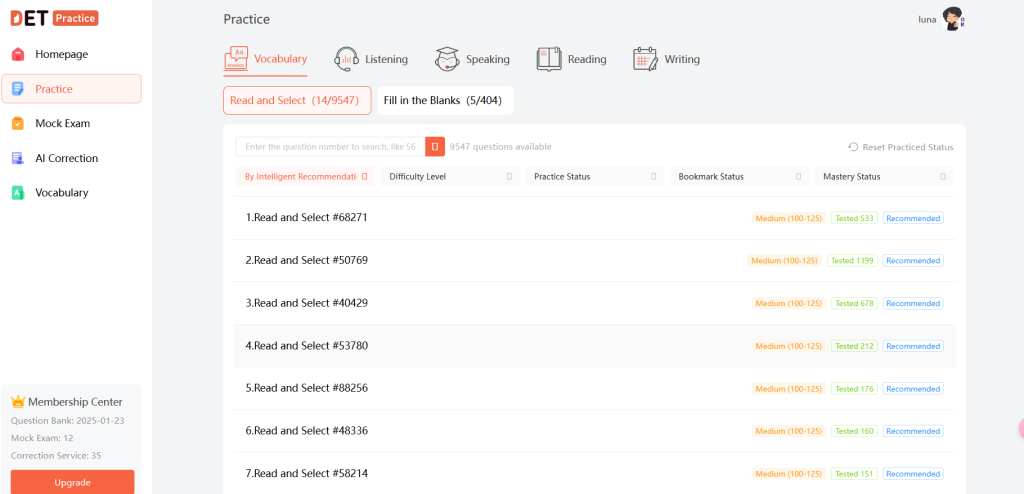Click the Reading book icon

[x=549, y=59]
